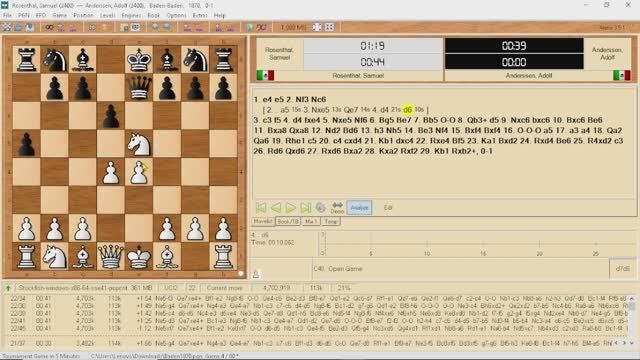Click the globe internet server toolbar icon
Image resolution: width=640 pixels, height=360 pixels.
pos(249,27)
